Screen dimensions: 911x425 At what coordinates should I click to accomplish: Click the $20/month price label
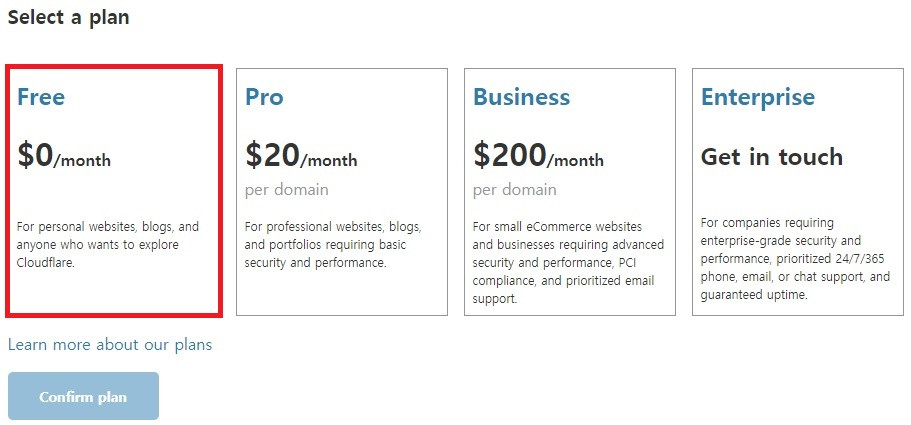[x=301, y=157]
